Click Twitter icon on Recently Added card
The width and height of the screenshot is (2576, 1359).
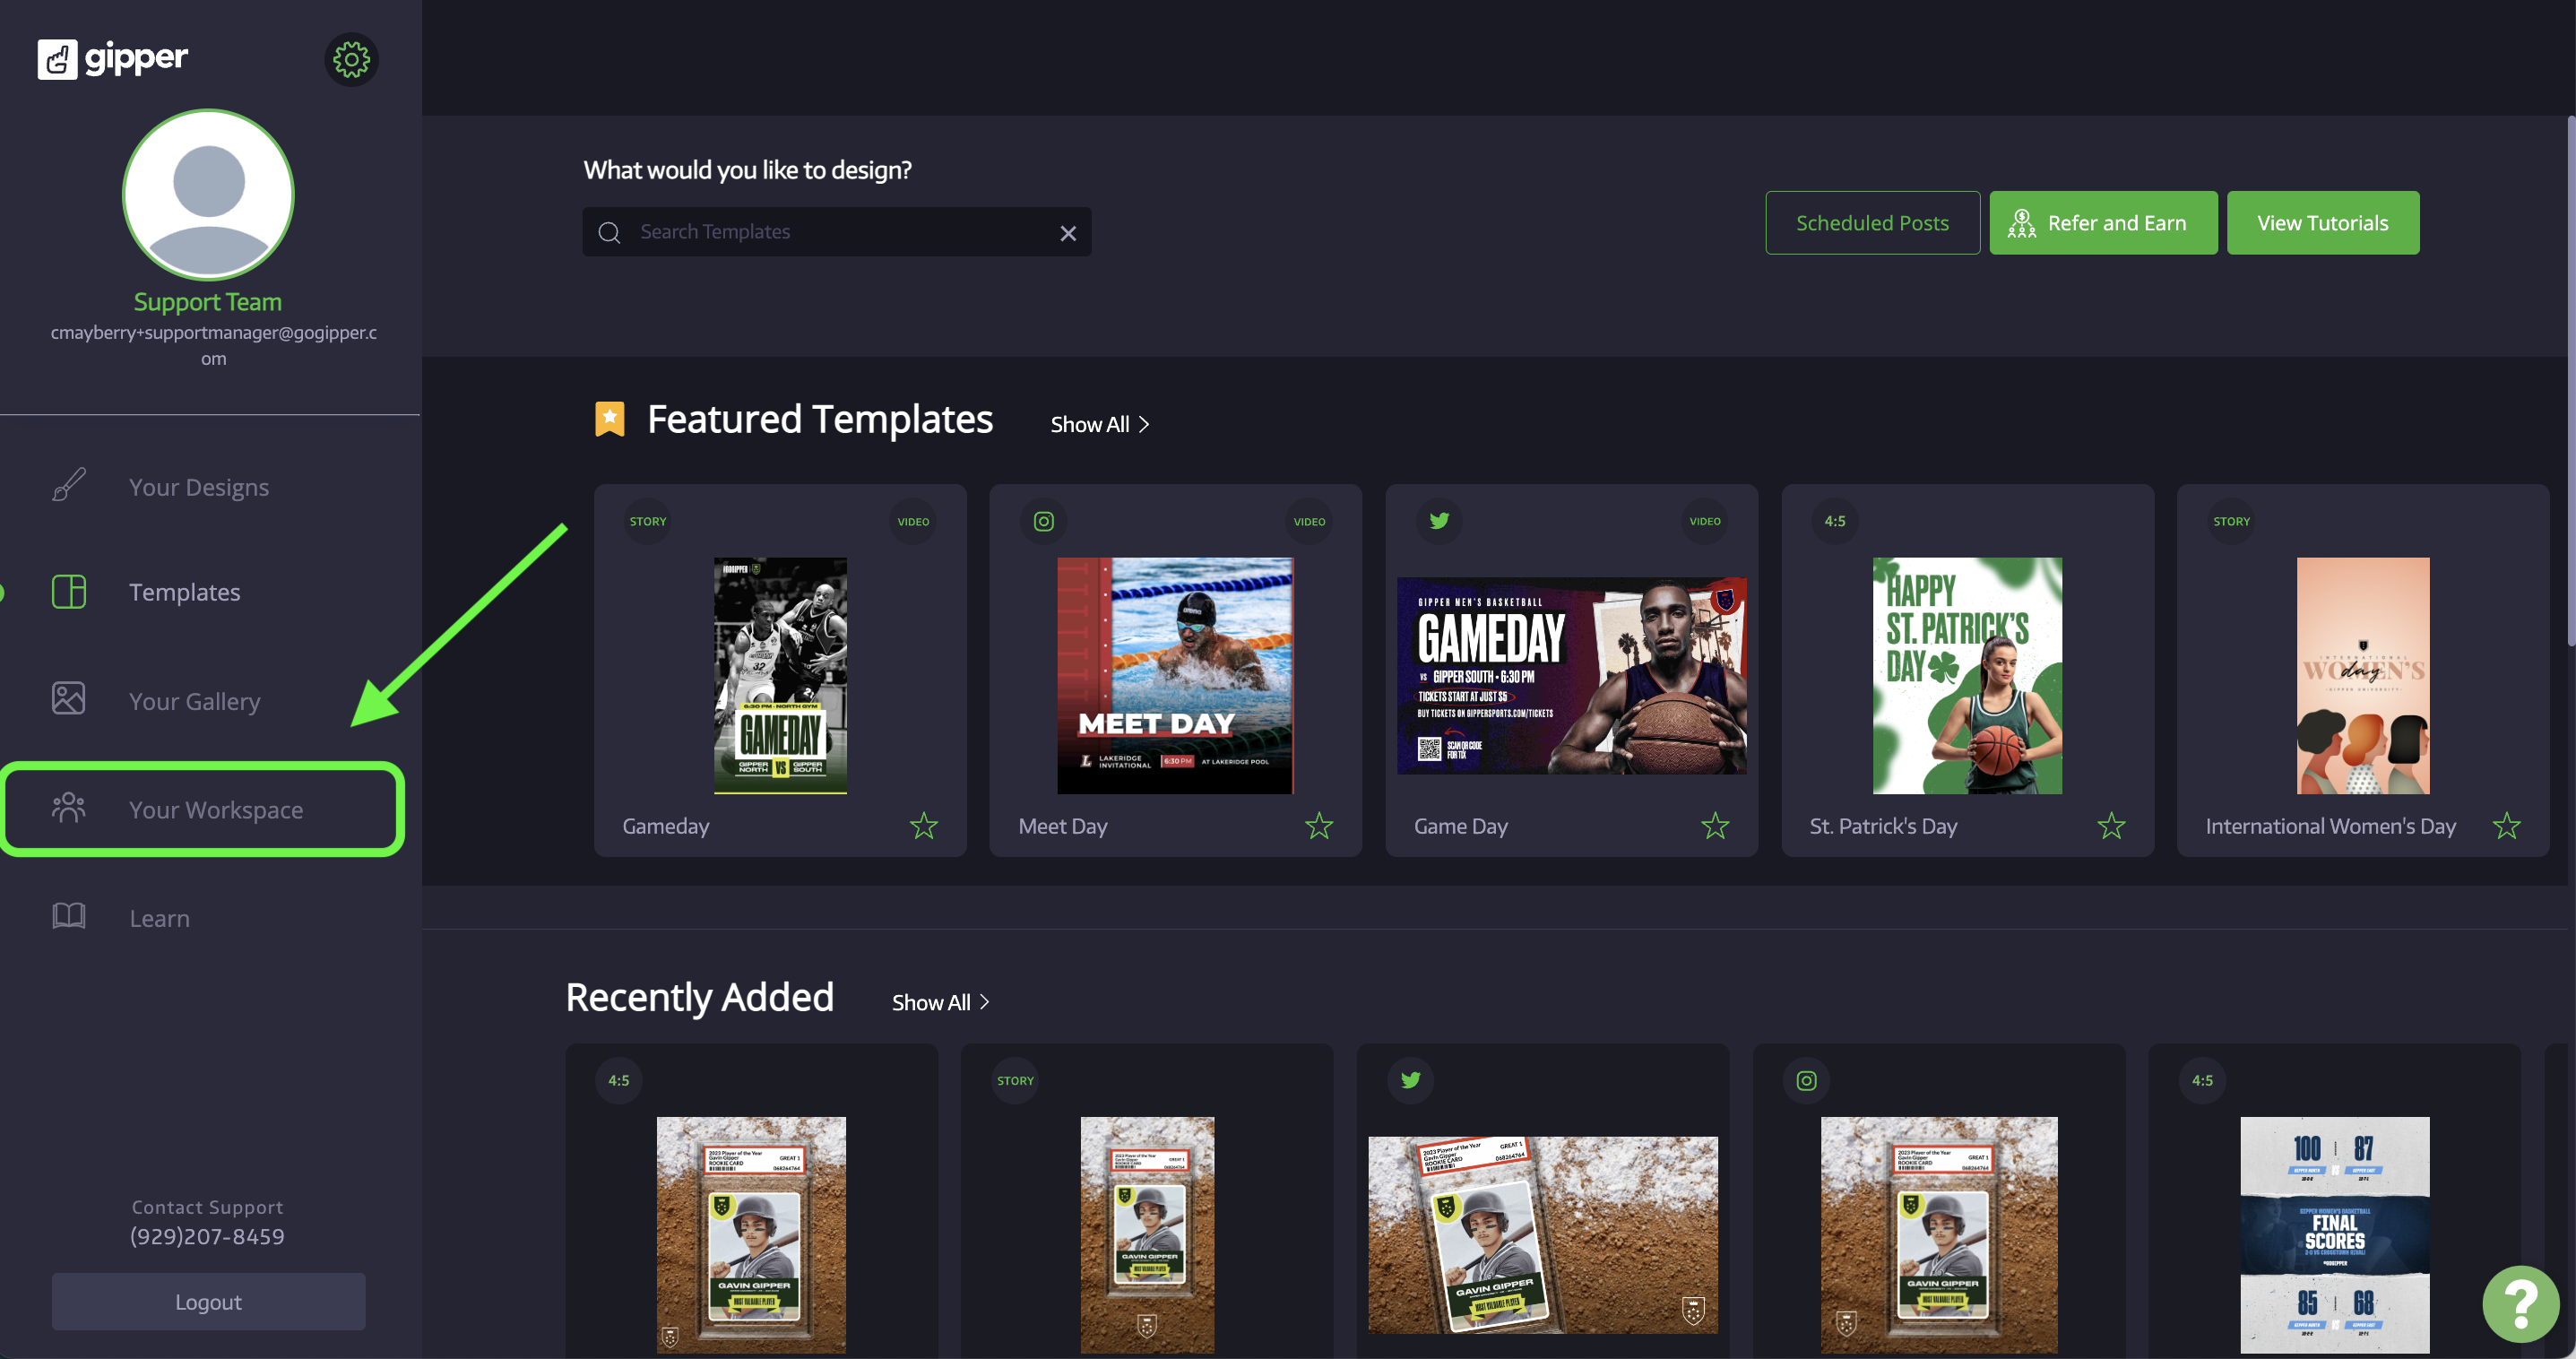click(x=1410, y=1080)
